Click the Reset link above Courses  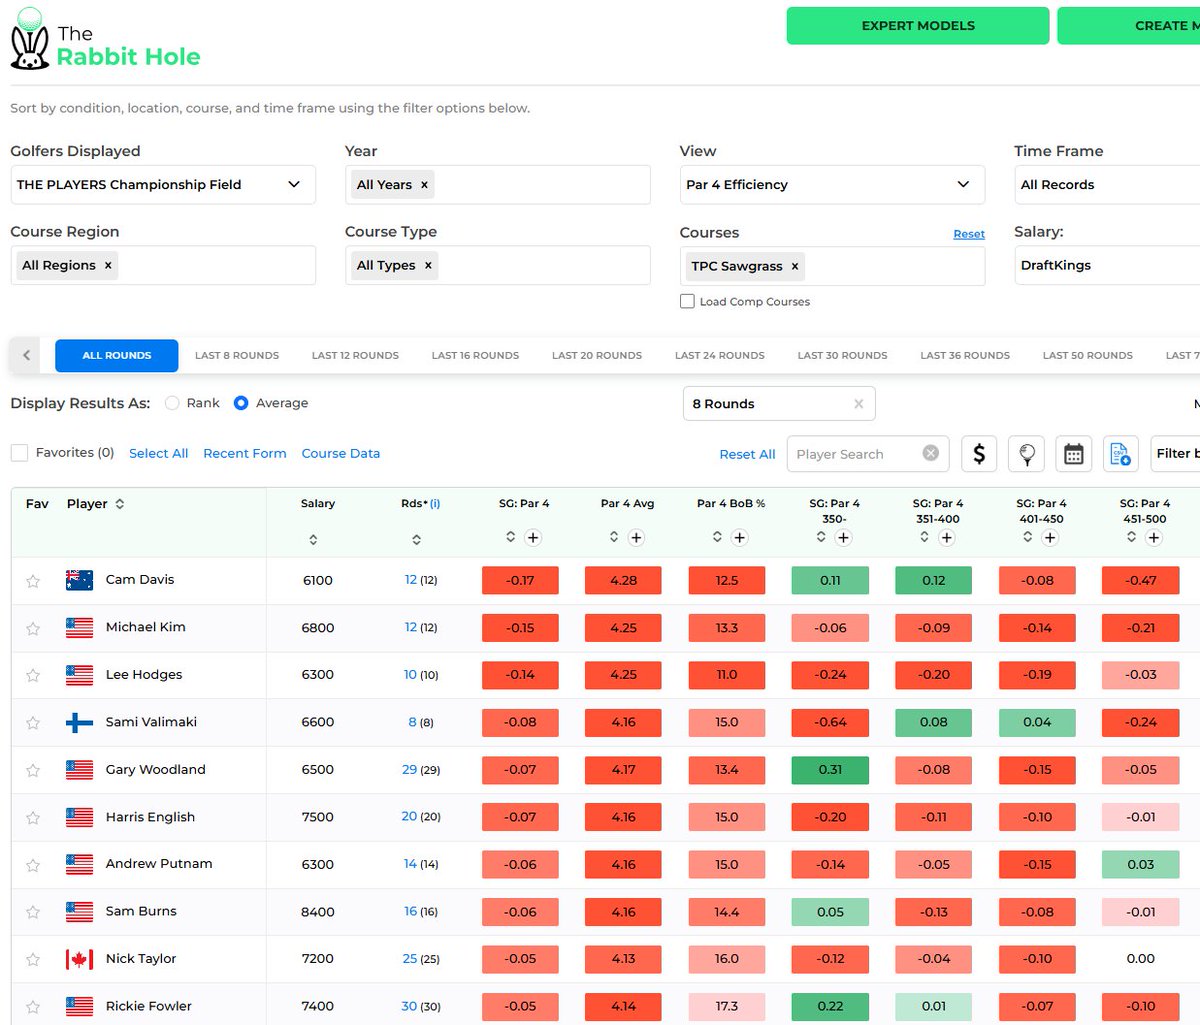click(x=969, y=234)
